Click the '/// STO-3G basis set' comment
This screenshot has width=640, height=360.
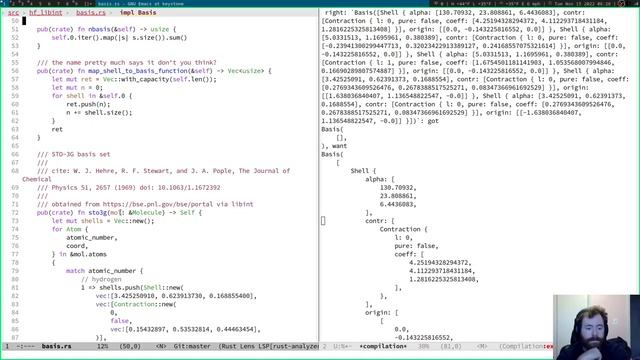coord(73,154)
